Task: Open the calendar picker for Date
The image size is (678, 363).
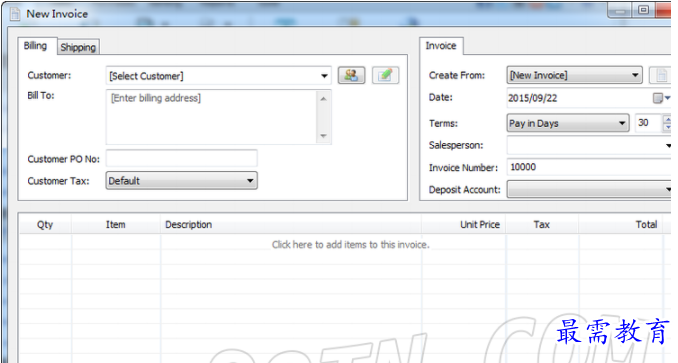Action: (x=661, y=98)
